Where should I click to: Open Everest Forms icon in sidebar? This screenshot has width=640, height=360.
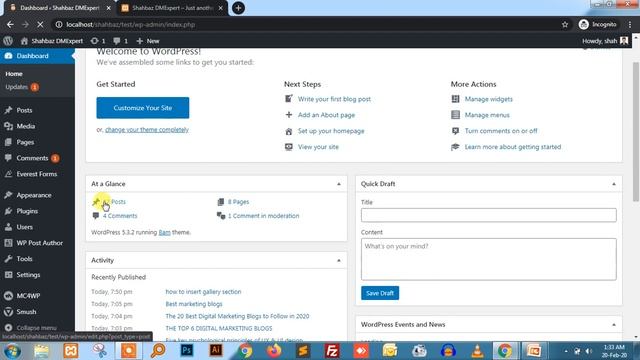coord(8,174)
